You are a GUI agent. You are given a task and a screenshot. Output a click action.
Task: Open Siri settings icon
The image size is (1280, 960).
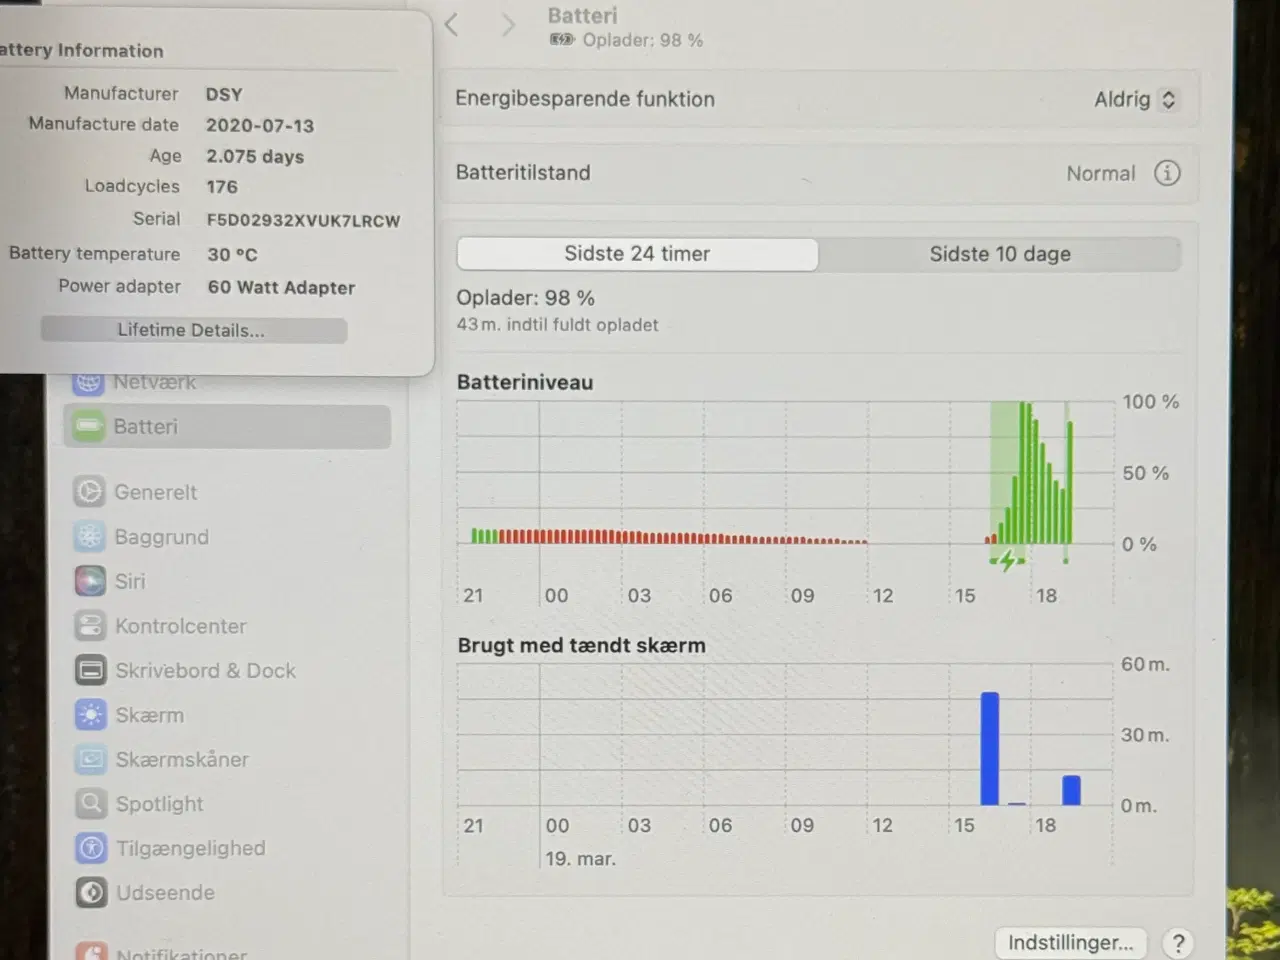click(x=90, y=581)
